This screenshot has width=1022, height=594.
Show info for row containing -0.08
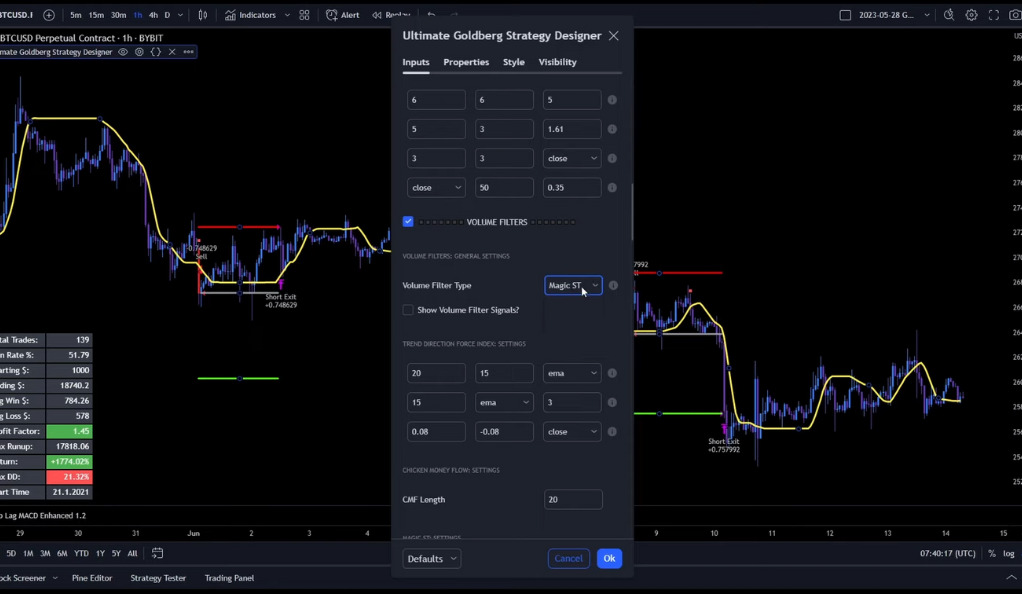612,432
